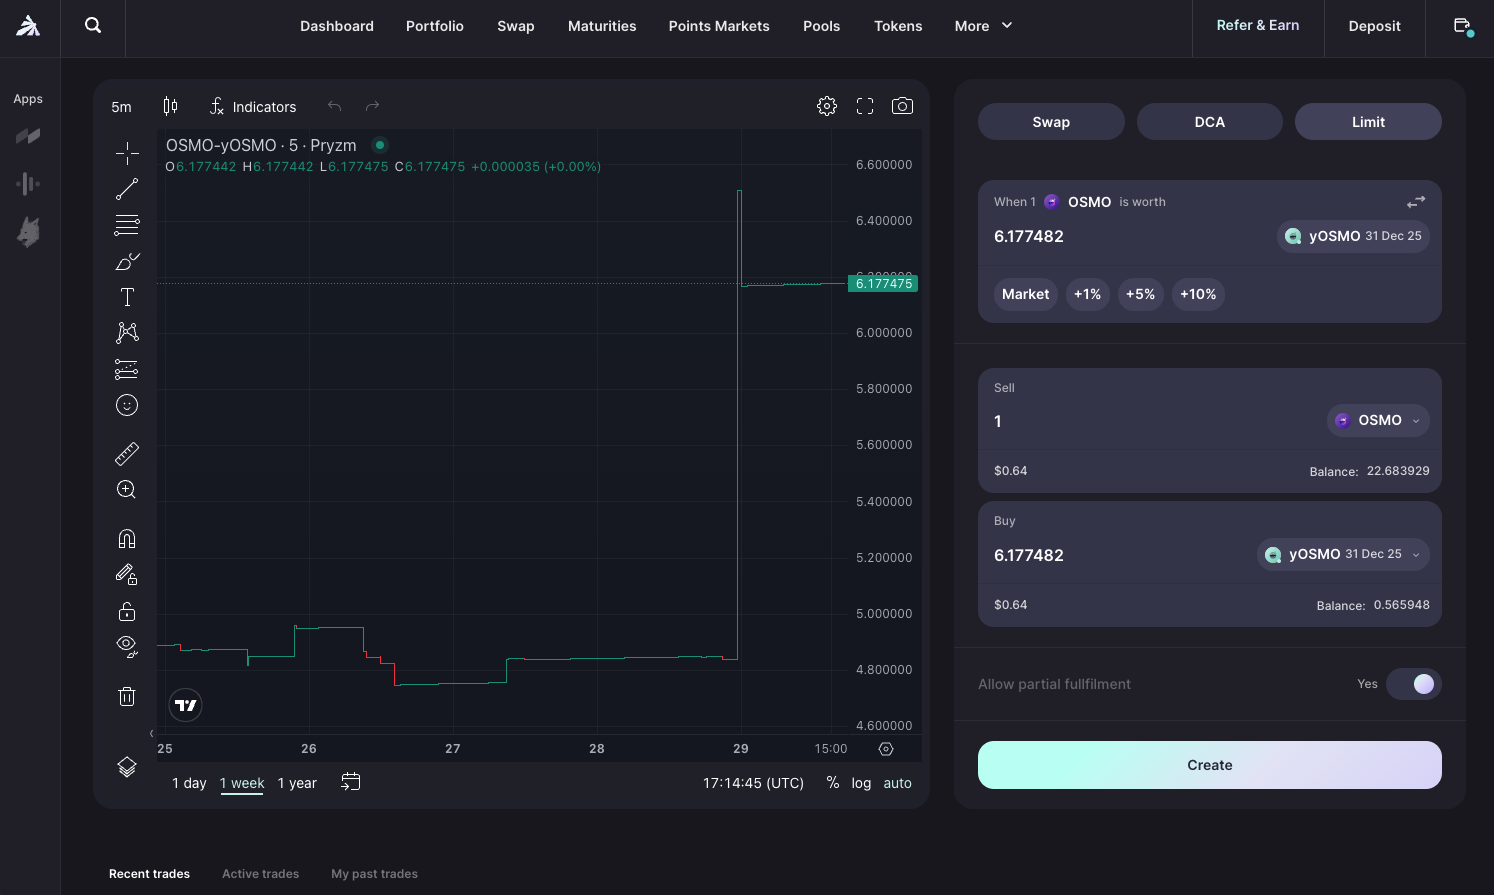Screen dimensions: 1494x895
Task: Open the Swap page in navigation
Action: 516,26
